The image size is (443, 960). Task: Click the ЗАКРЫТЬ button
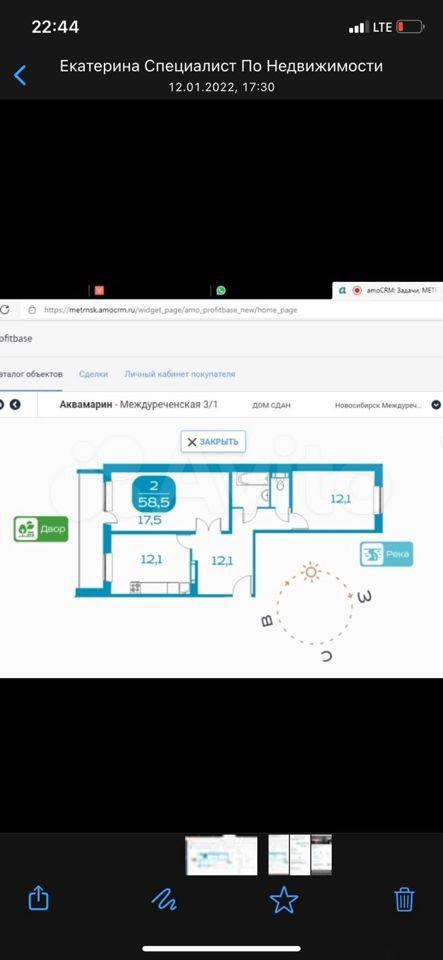(x=213, y=442)
